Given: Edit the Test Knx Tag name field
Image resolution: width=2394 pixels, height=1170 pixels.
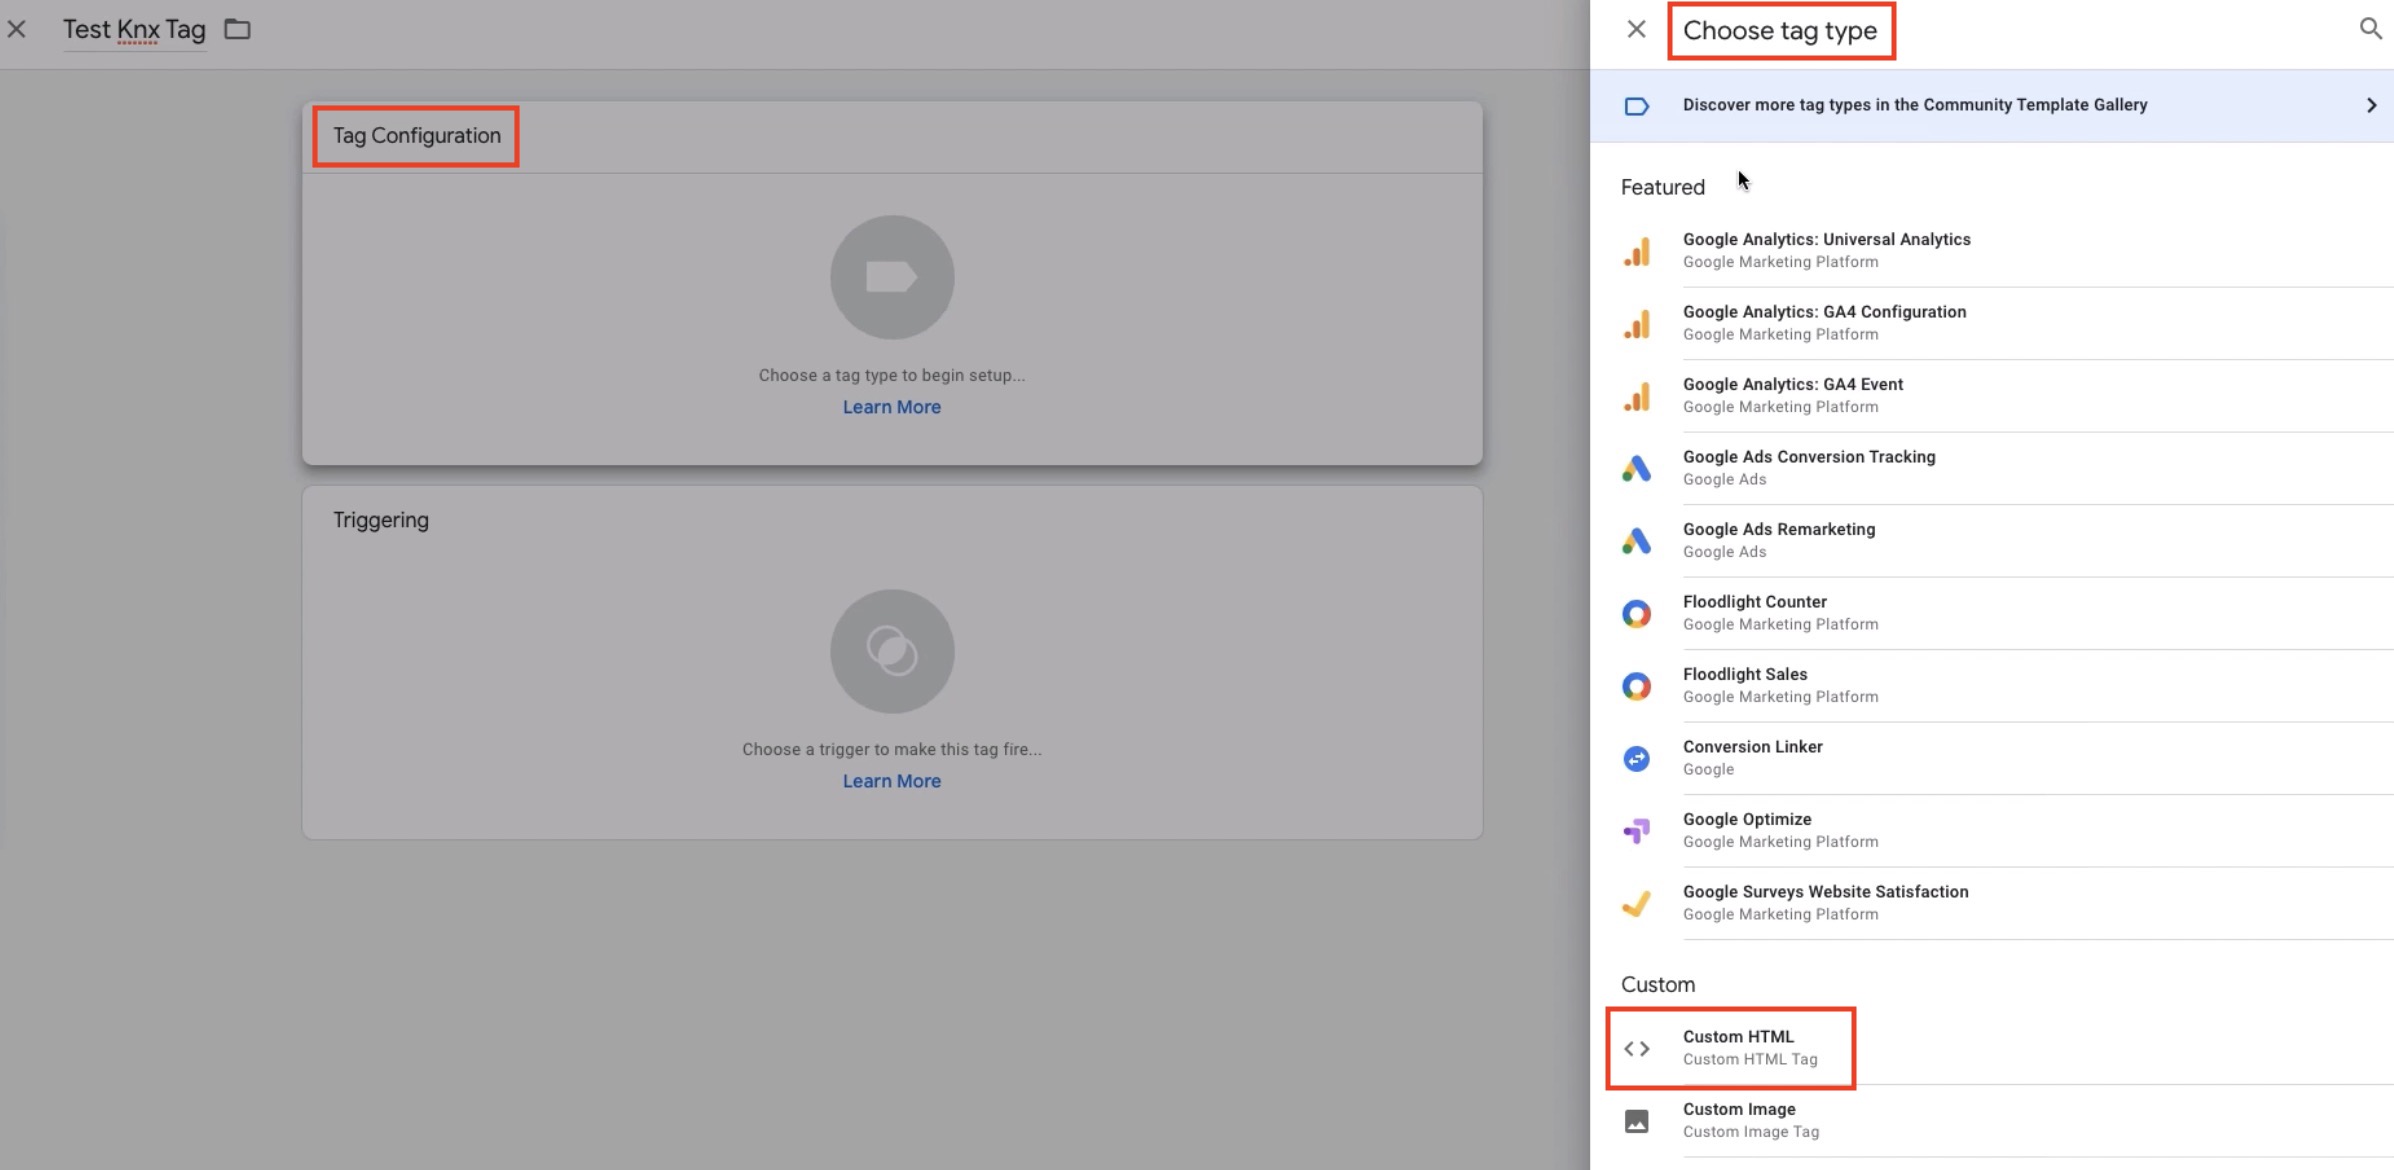Looking at the screenshot, I should [134, 29].
